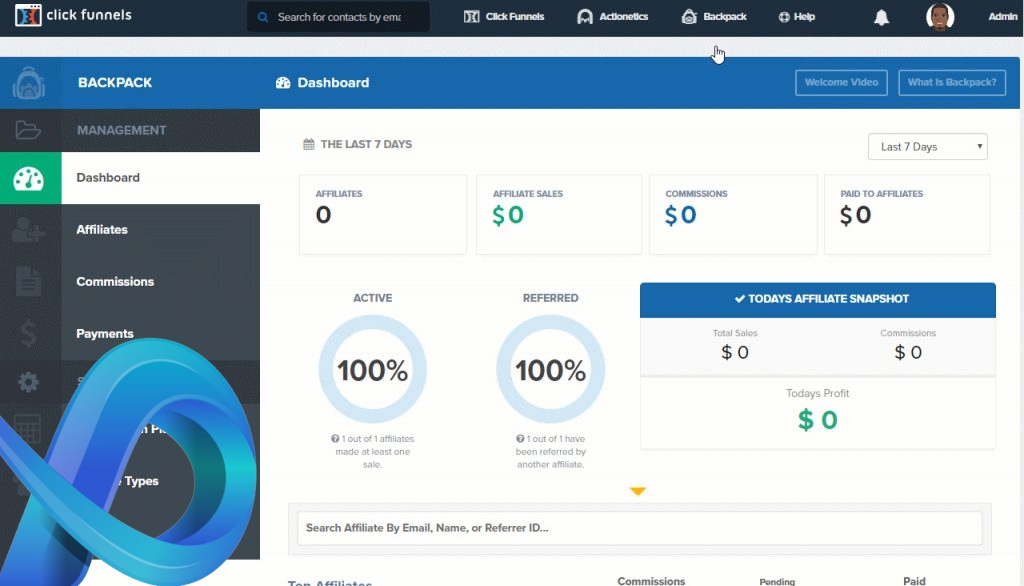Viewport: 1024px width, 586px height.
Task: Click the Active 100% donut chart
Action: pos(372,370)
